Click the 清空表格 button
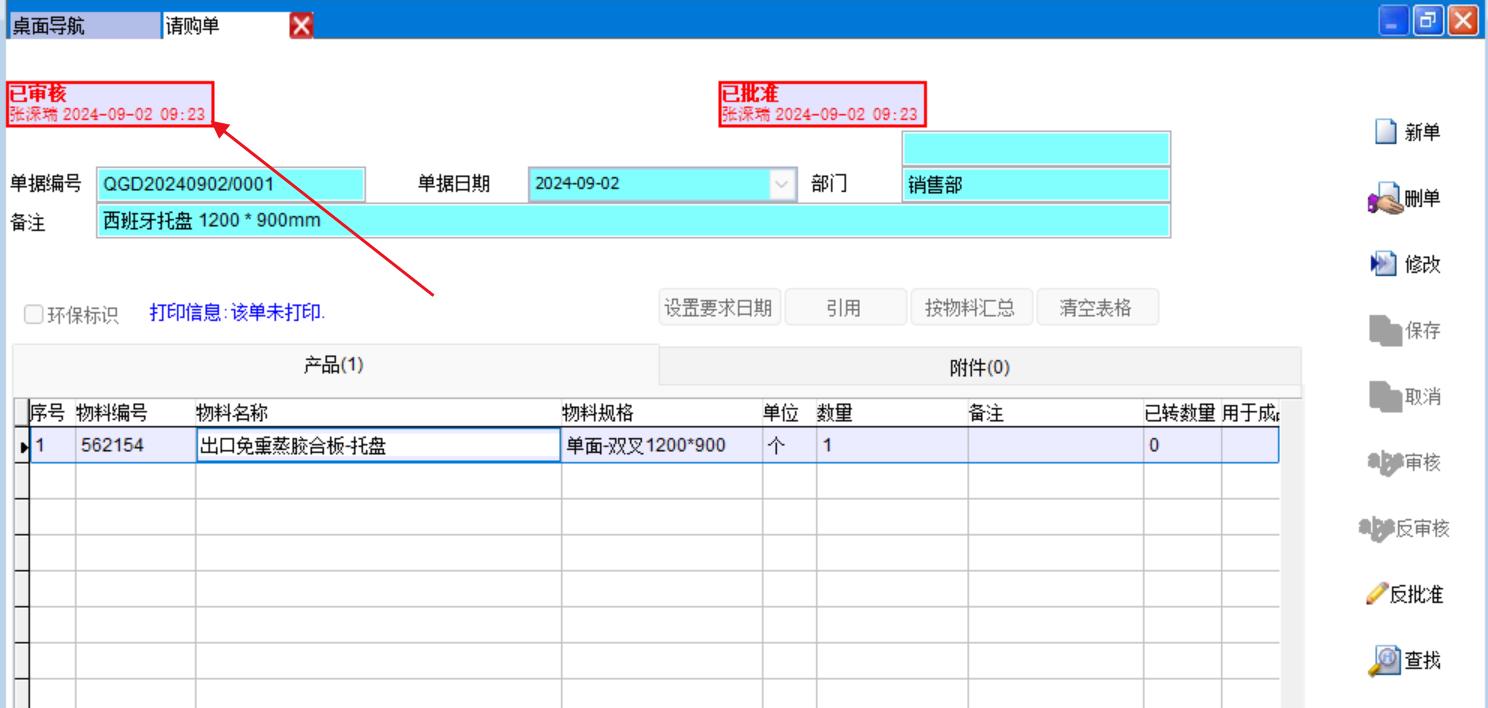Screen dimensions: 1488x708 pos(1096,308)
